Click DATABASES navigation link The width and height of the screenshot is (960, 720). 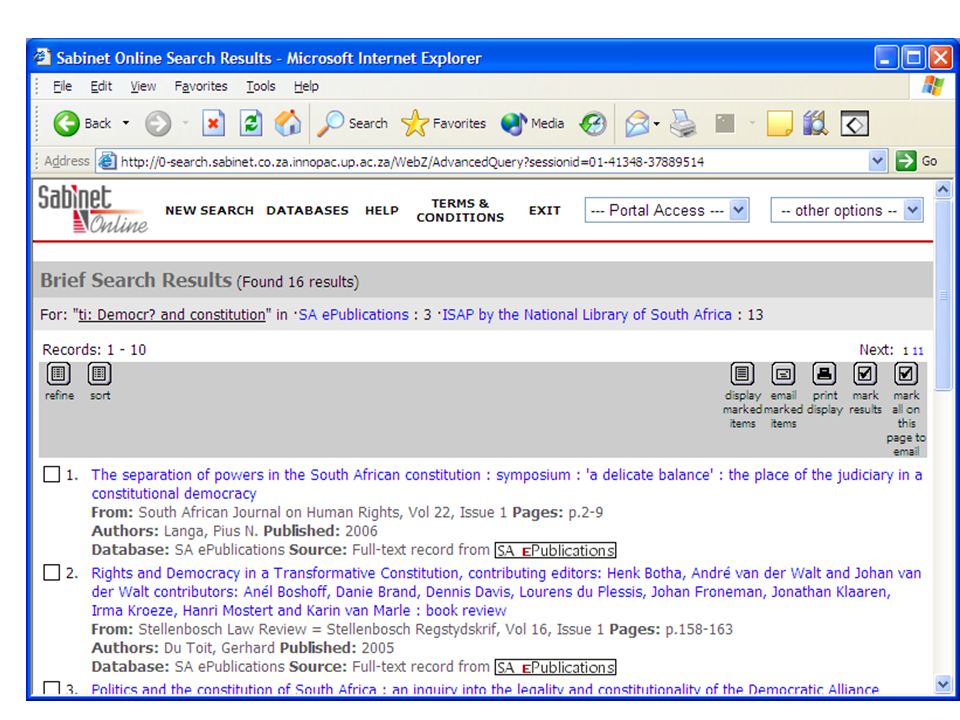[x=307, y=211]
